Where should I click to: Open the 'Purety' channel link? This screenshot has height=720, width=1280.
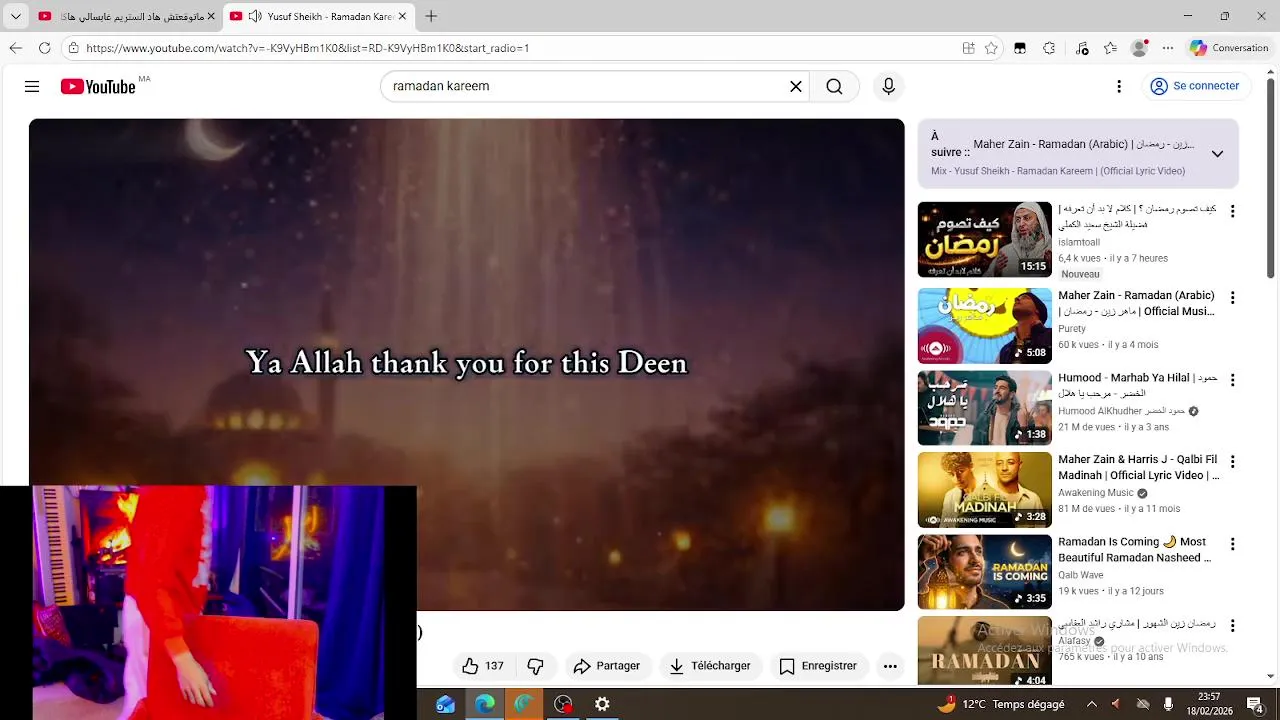(x=1072, y=328)
